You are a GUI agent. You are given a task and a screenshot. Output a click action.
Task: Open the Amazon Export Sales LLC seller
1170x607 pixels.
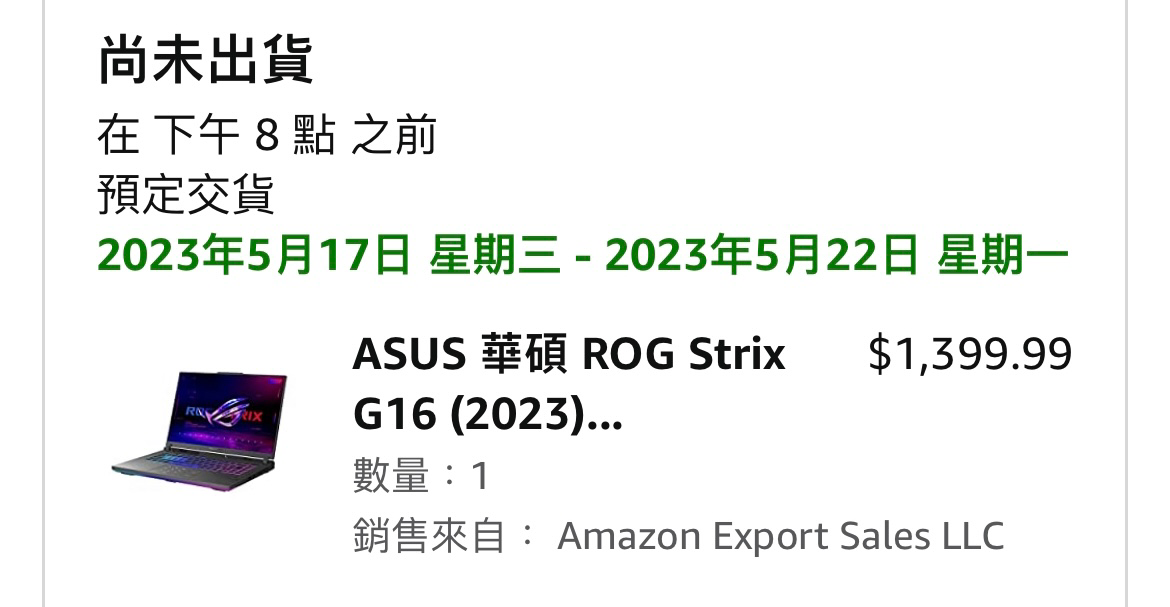coord(780,536)
